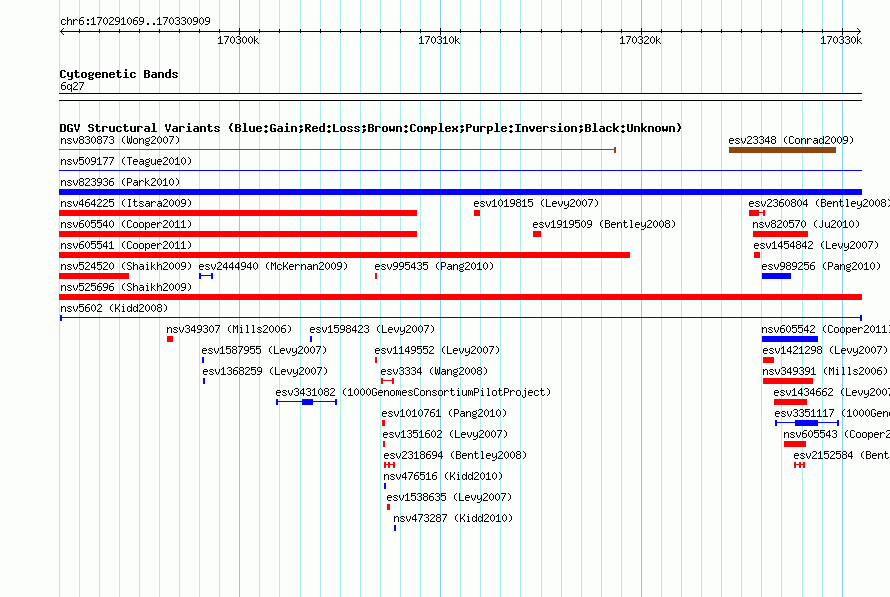Click esv1919509 (Bentley2008) label

[604, 224]
